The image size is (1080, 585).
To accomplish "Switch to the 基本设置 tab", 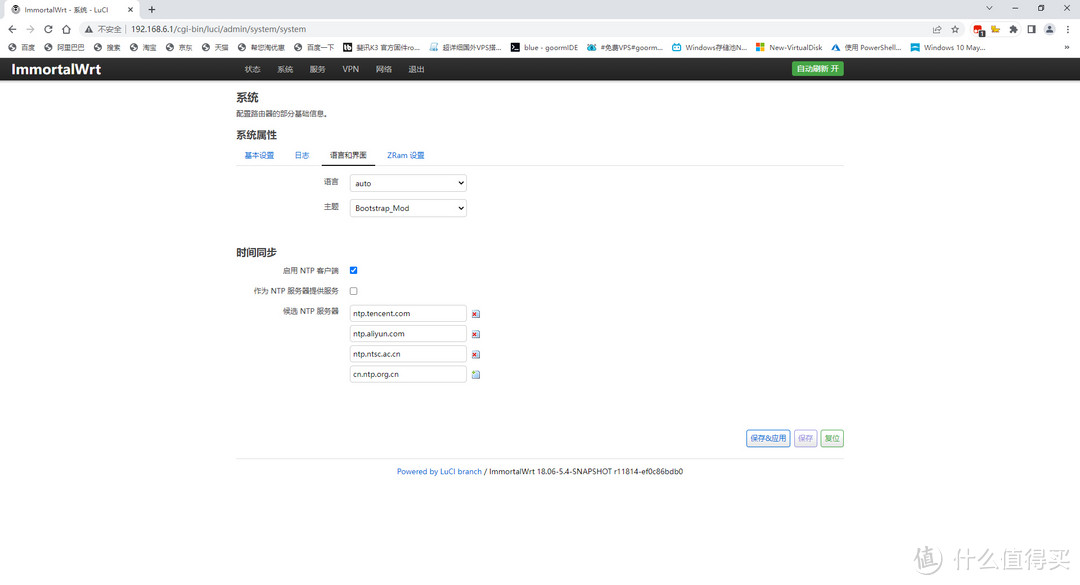I will pos(259,155).
